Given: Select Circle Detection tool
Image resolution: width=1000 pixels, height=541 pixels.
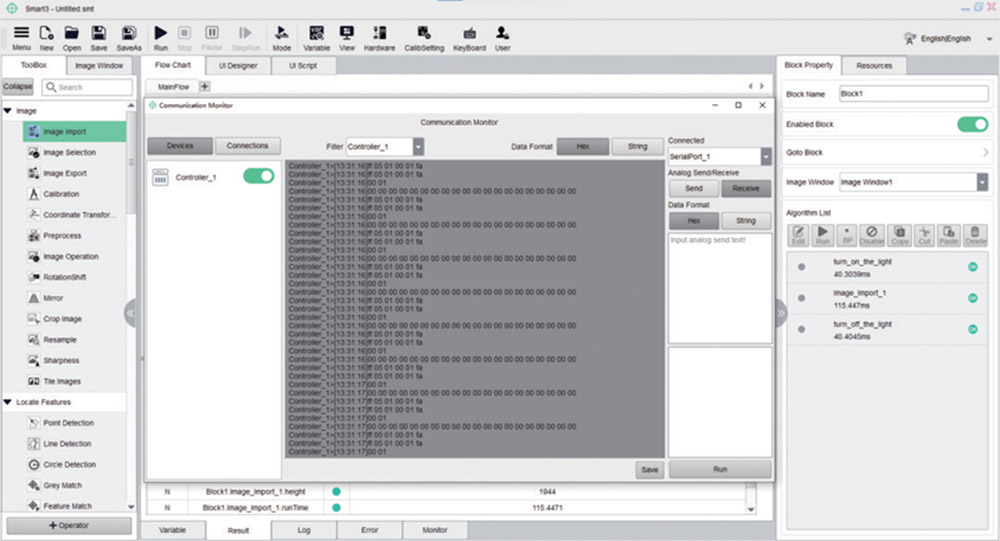Looking at the screenshot, I should (x=70, y=464).
